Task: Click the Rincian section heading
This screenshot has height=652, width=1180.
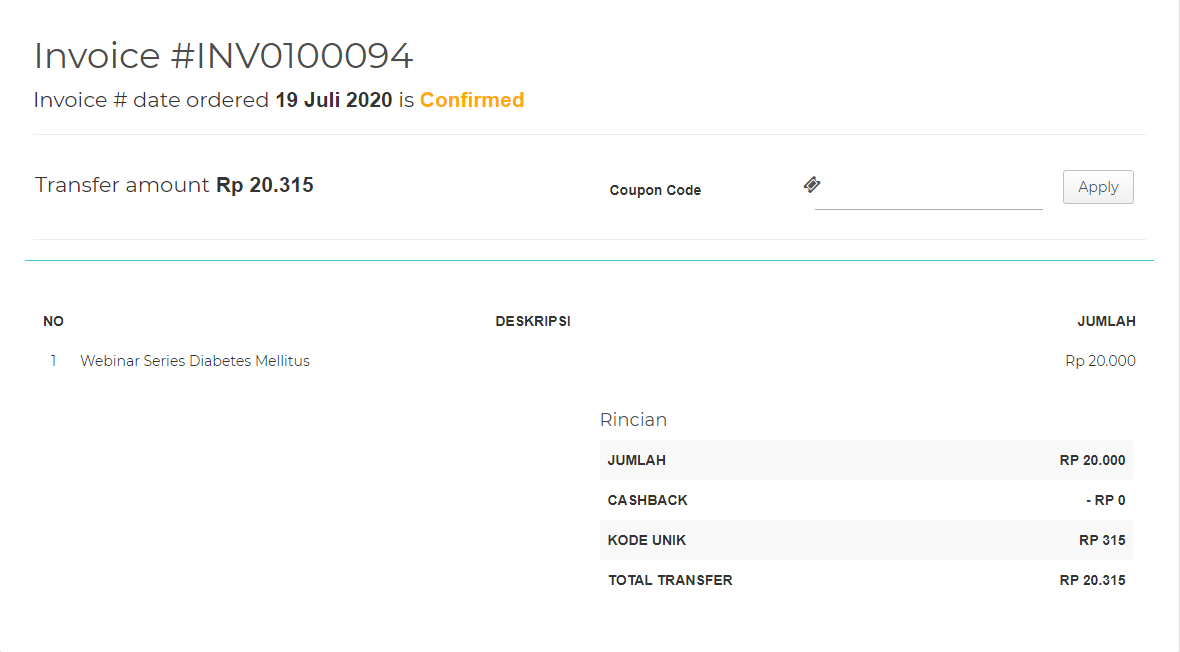Action: (633, 420)
